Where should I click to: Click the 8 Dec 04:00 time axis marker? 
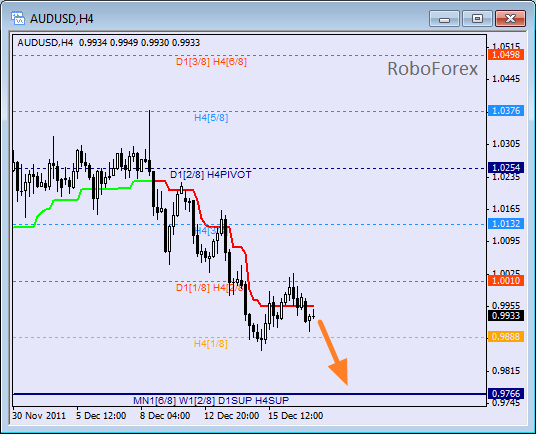click(165, 416)
